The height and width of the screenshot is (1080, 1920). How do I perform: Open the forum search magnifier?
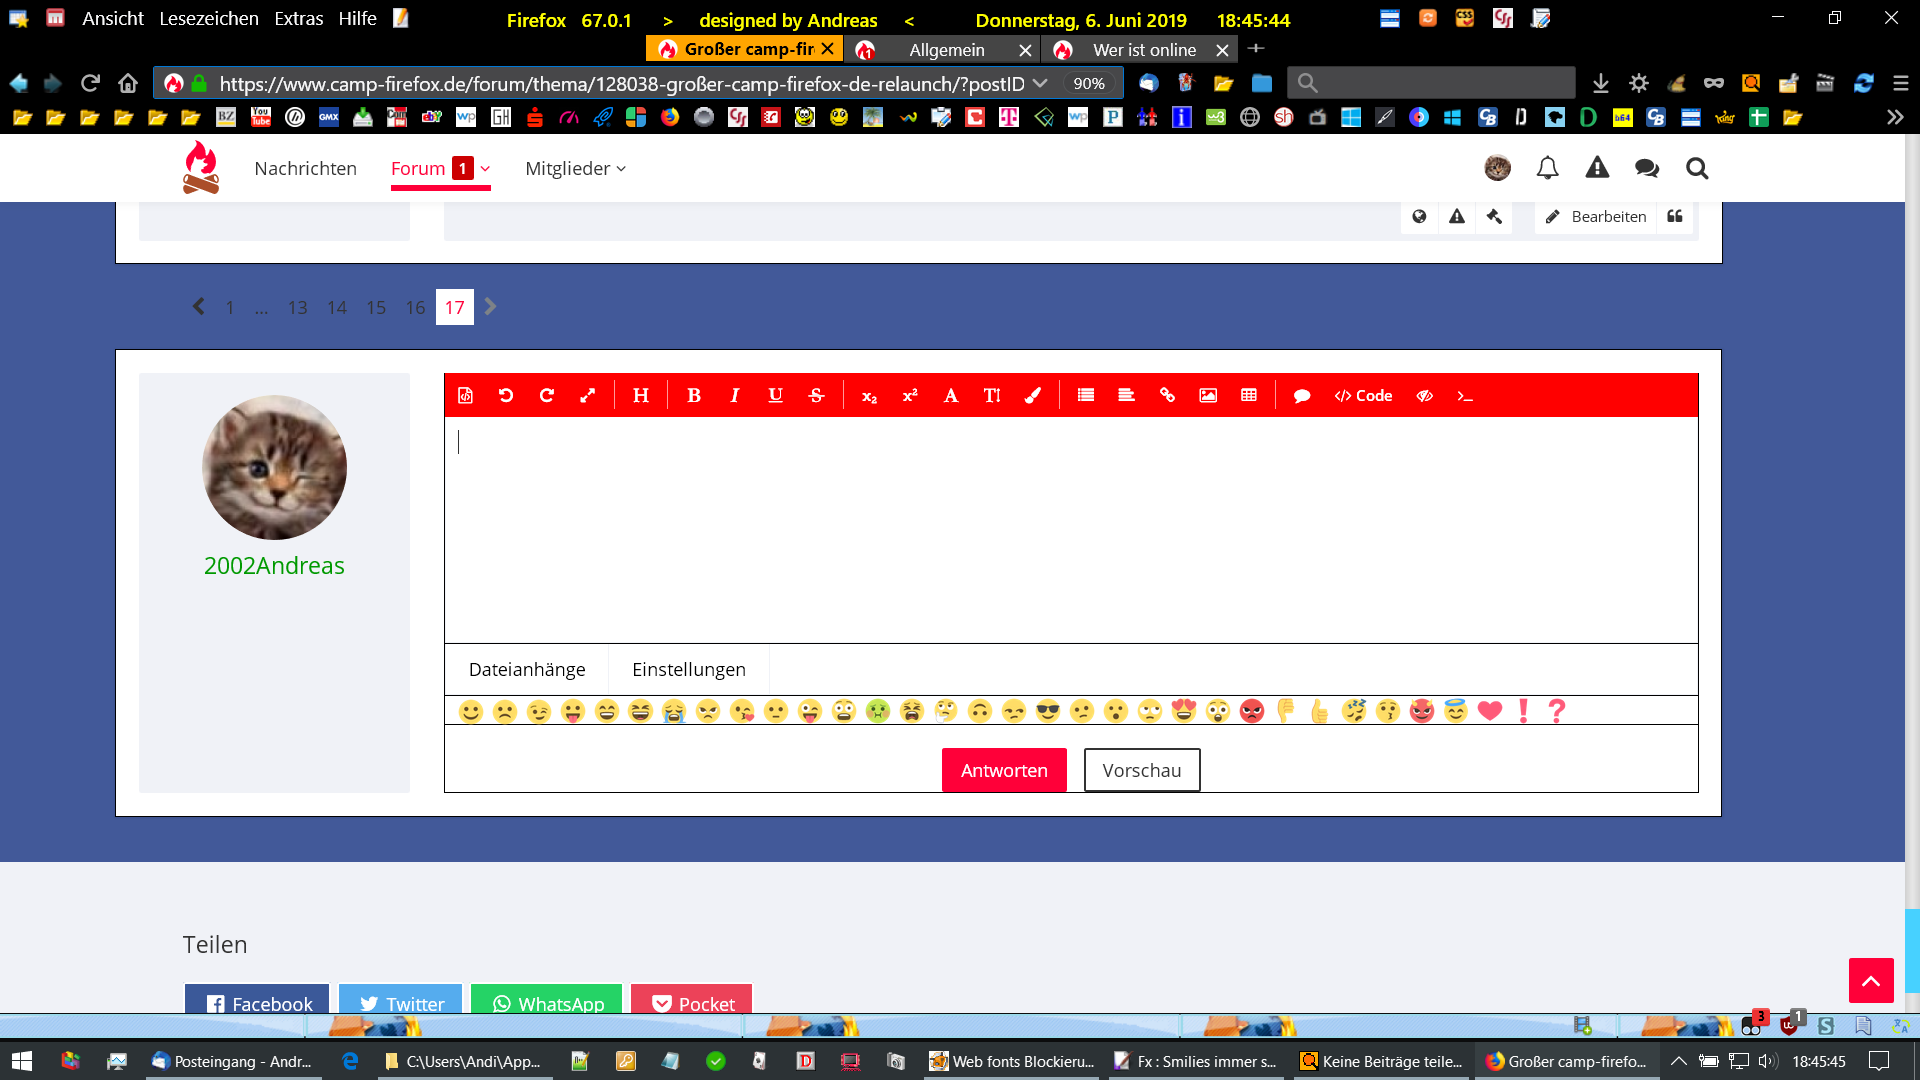pyautogui.click(x=1697, y=168)
